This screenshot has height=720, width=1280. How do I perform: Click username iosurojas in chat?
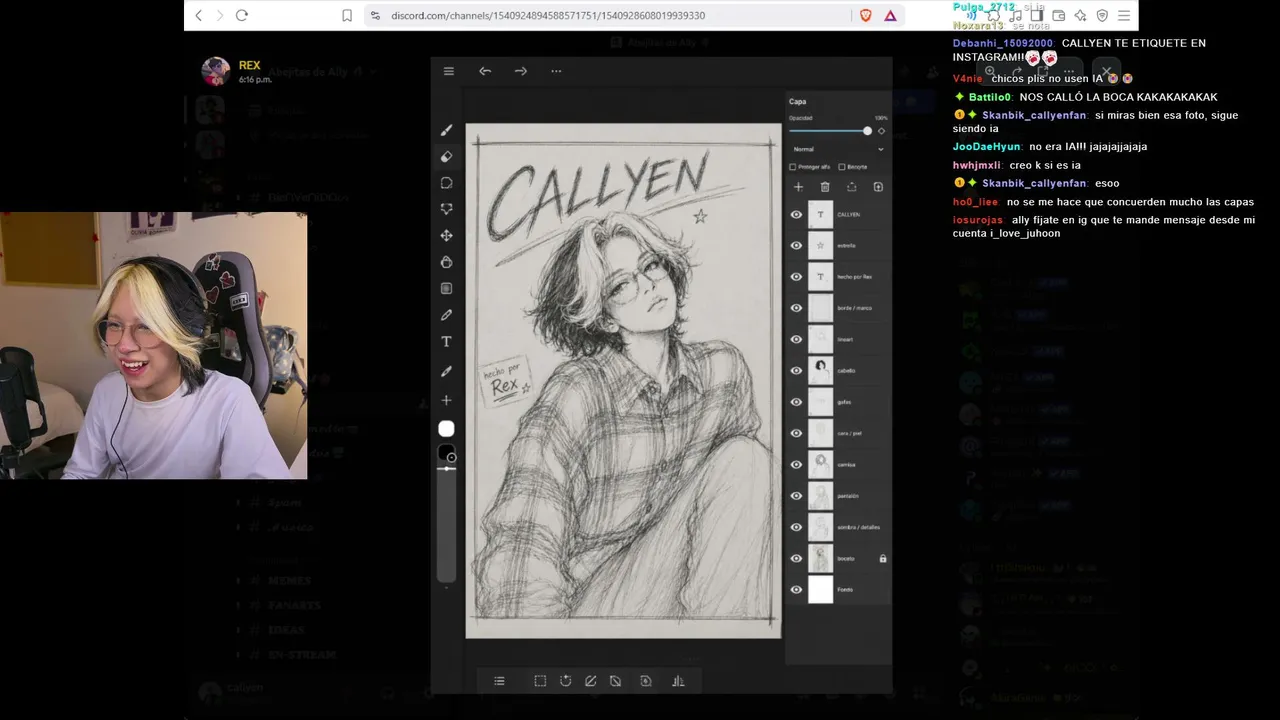click(x=978, y=220)
